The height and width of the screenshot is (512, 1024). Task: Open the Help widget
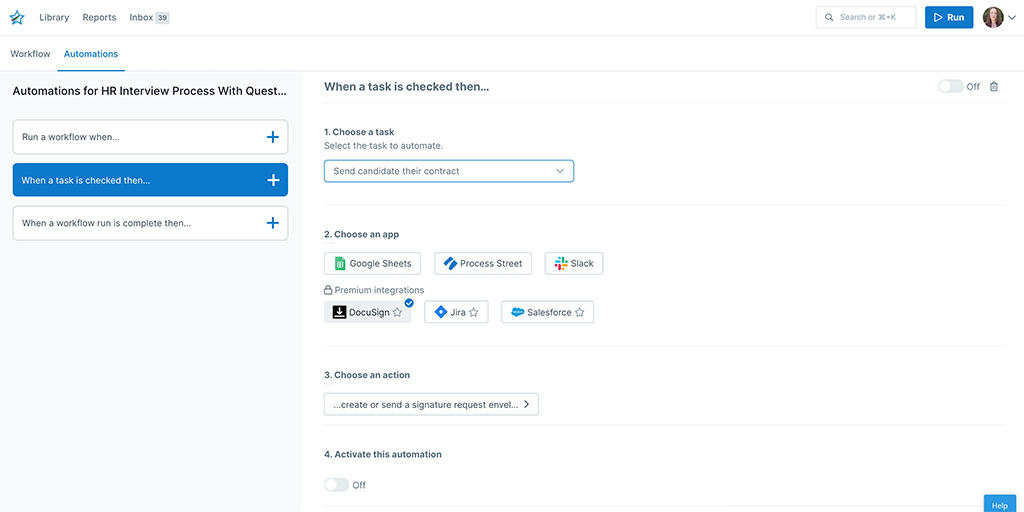click(1000, 504)
